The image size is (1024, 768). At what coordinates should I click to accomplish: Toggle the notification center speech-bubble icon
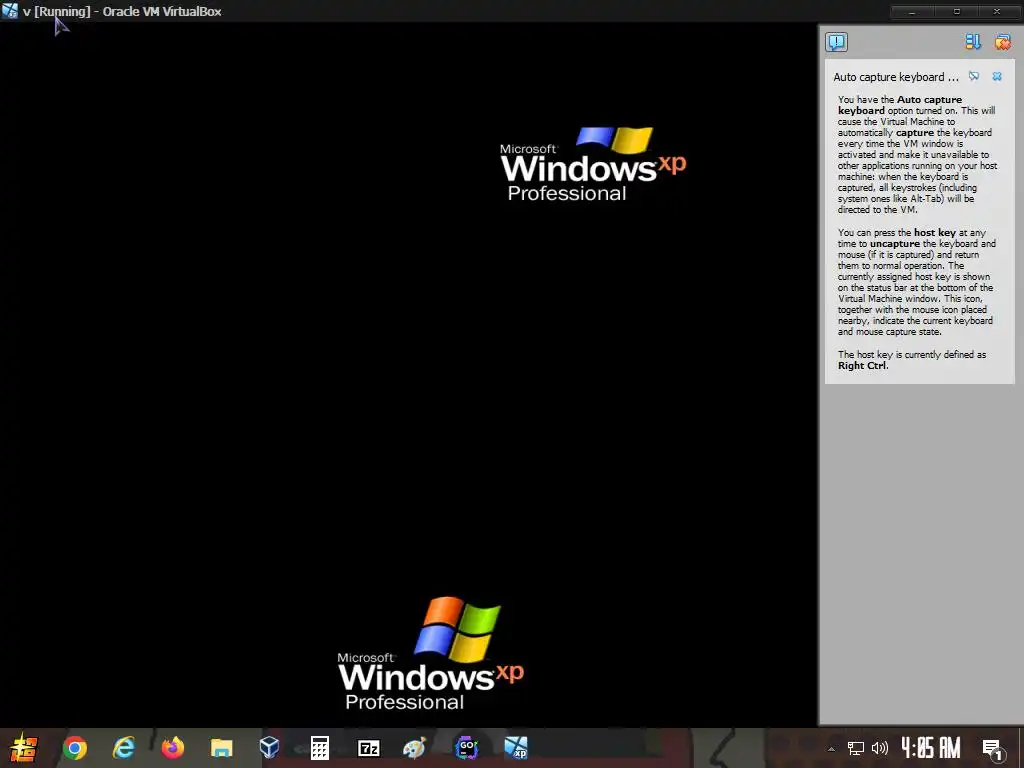pos(836,42)
